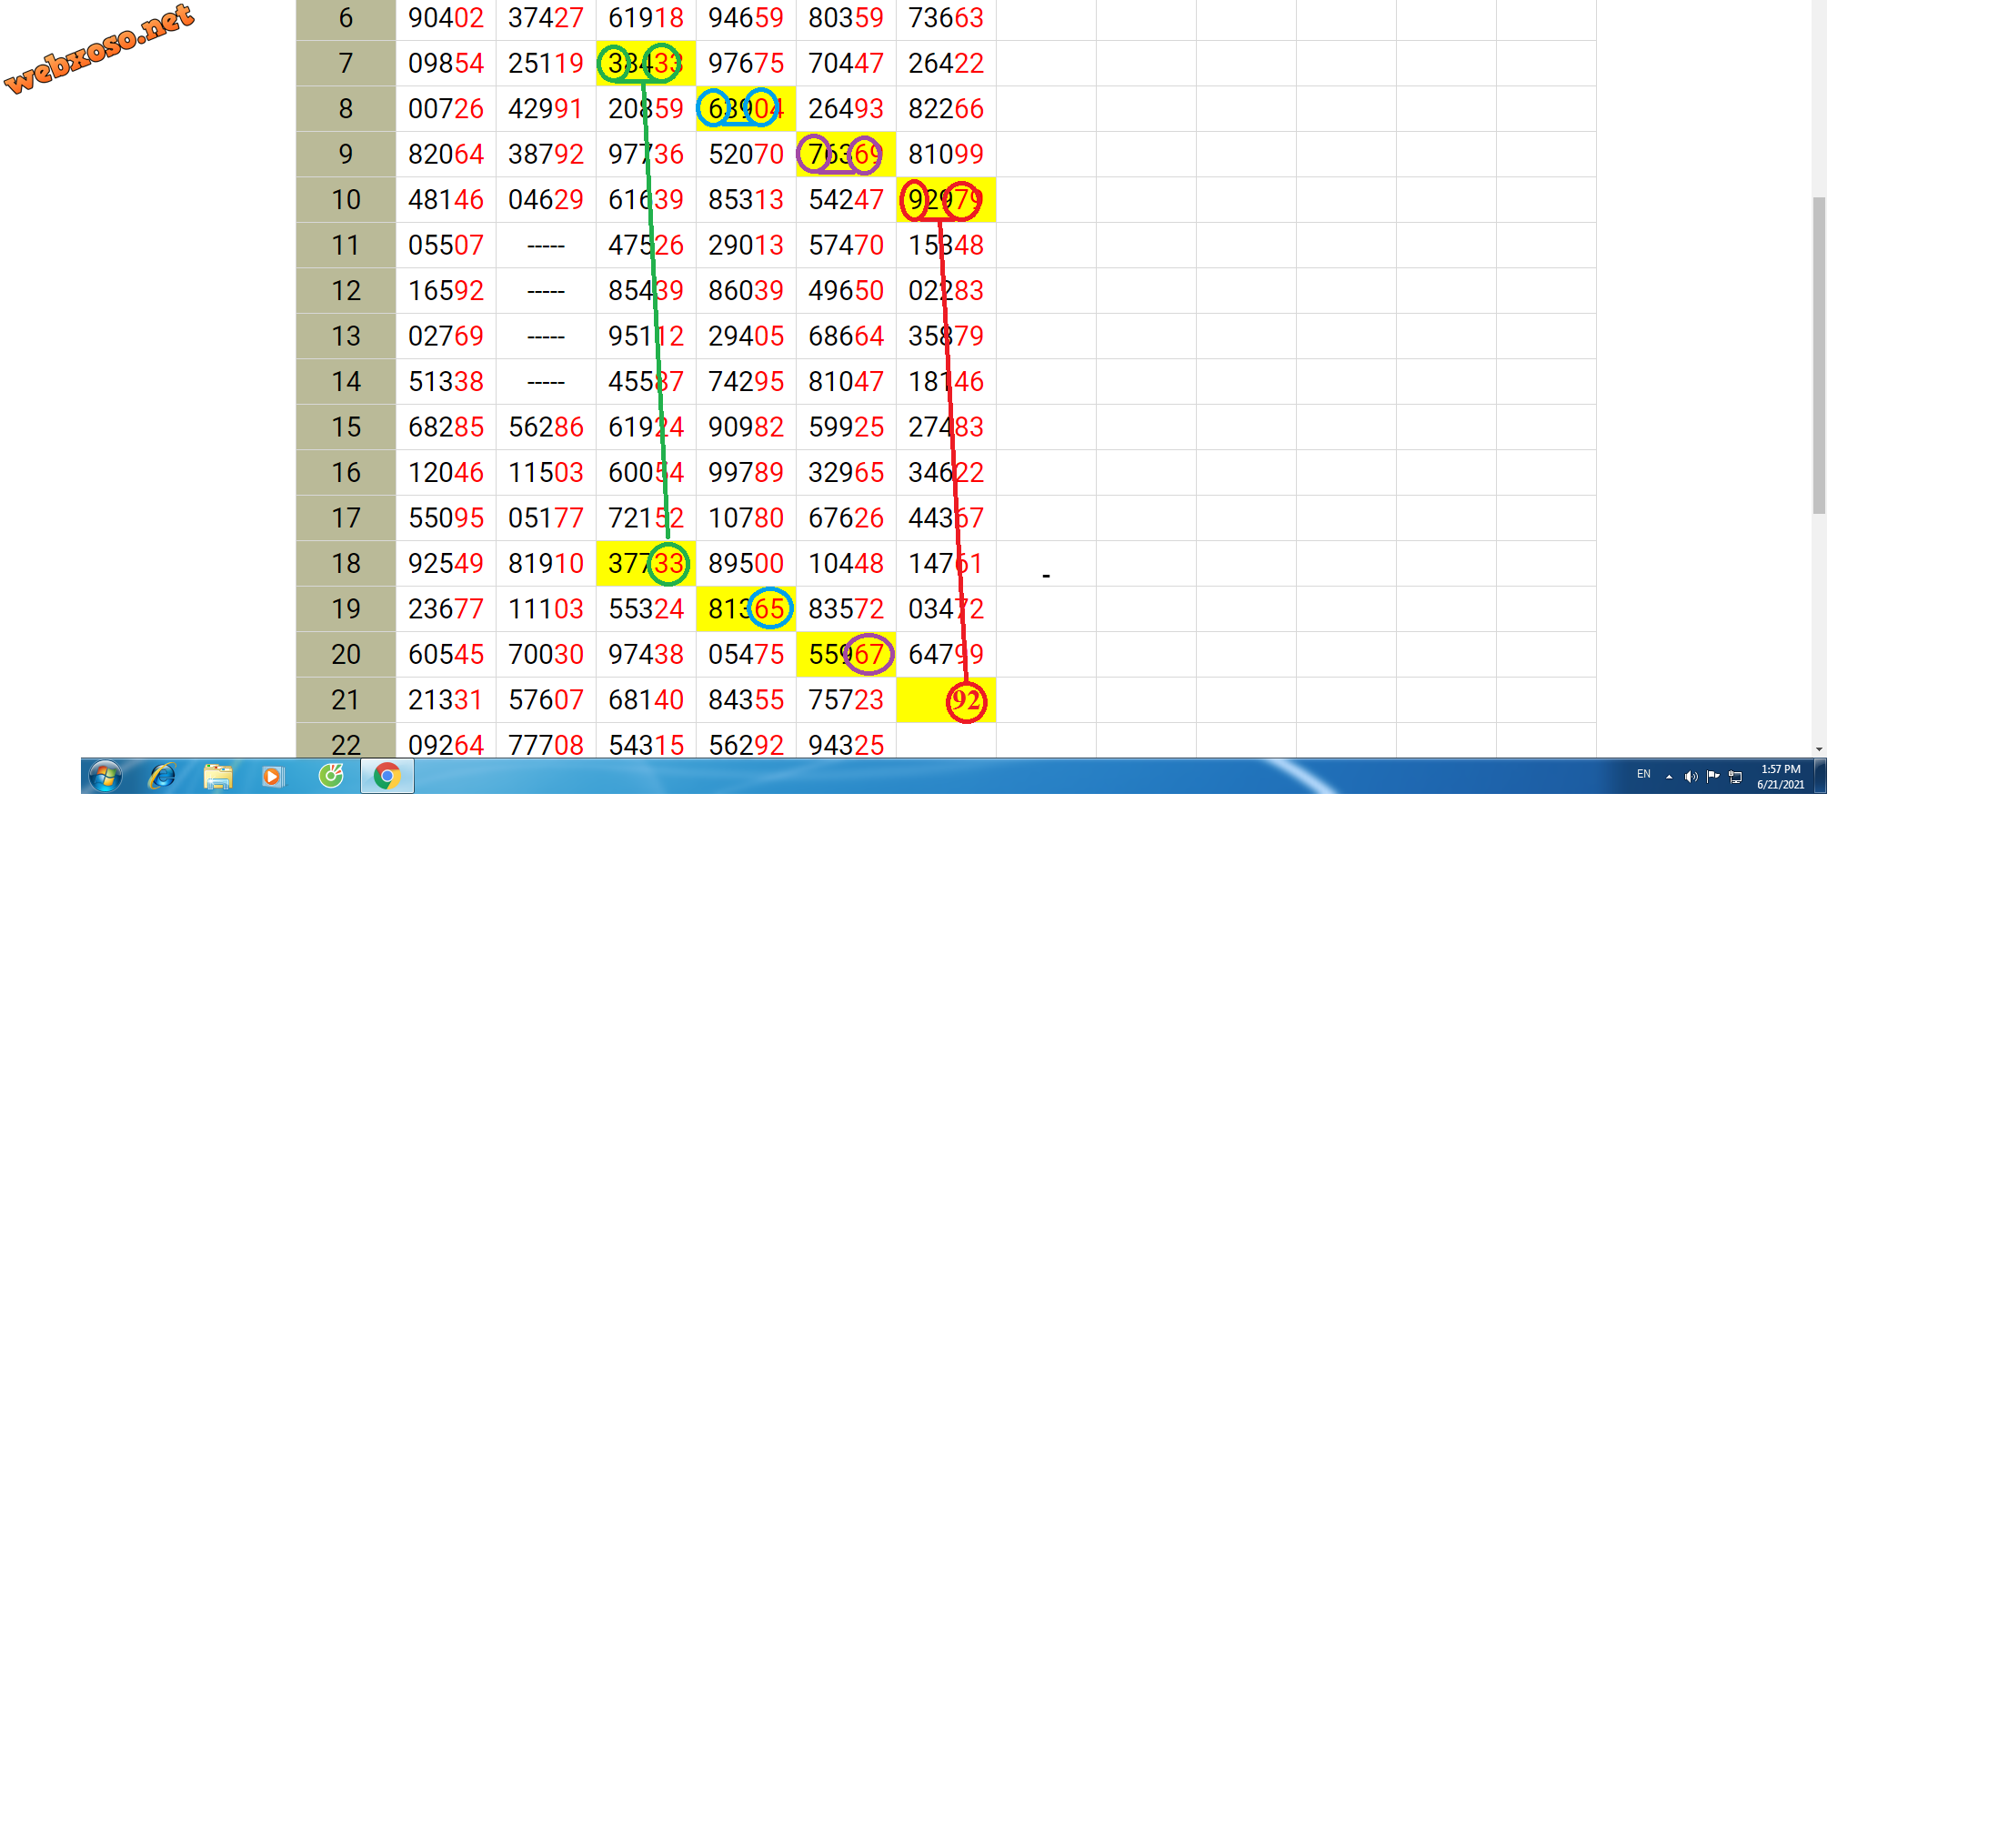Click cell containing 48146
The height and width of the screenshot is (1848, 2008).
(x=446, y=200)
